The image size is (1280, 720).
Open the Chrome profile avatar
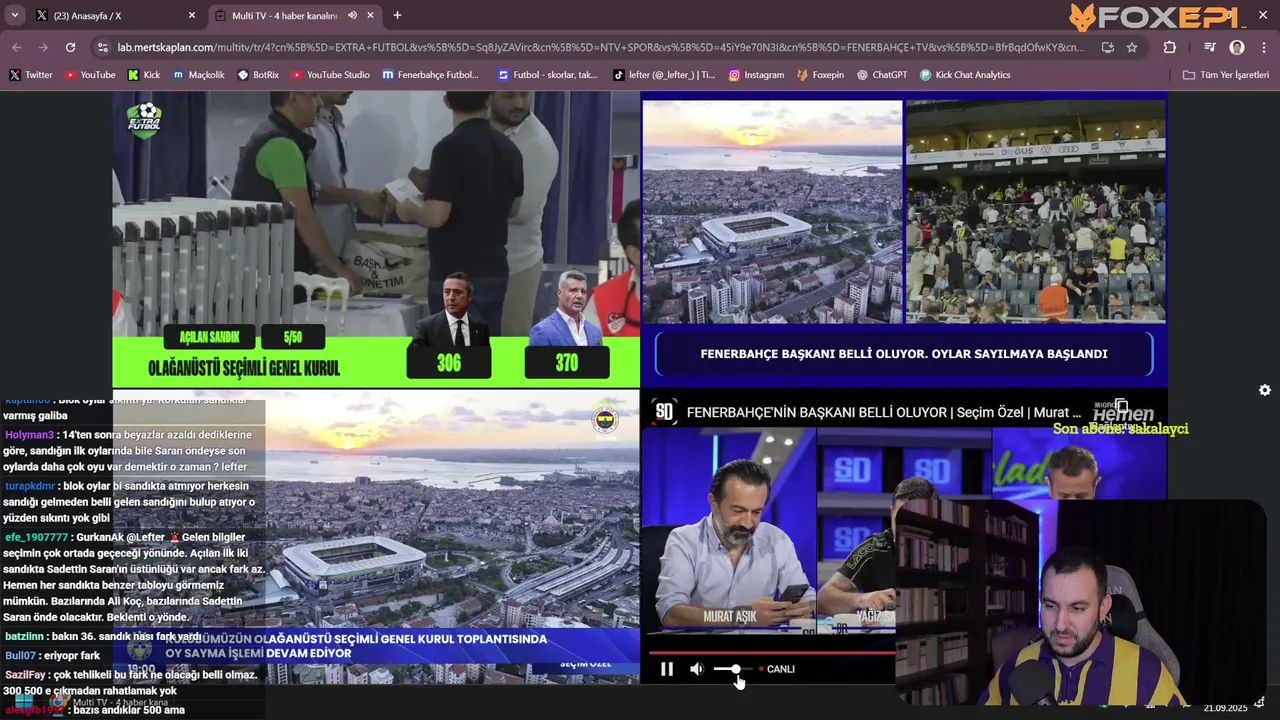coord(1237,47)
